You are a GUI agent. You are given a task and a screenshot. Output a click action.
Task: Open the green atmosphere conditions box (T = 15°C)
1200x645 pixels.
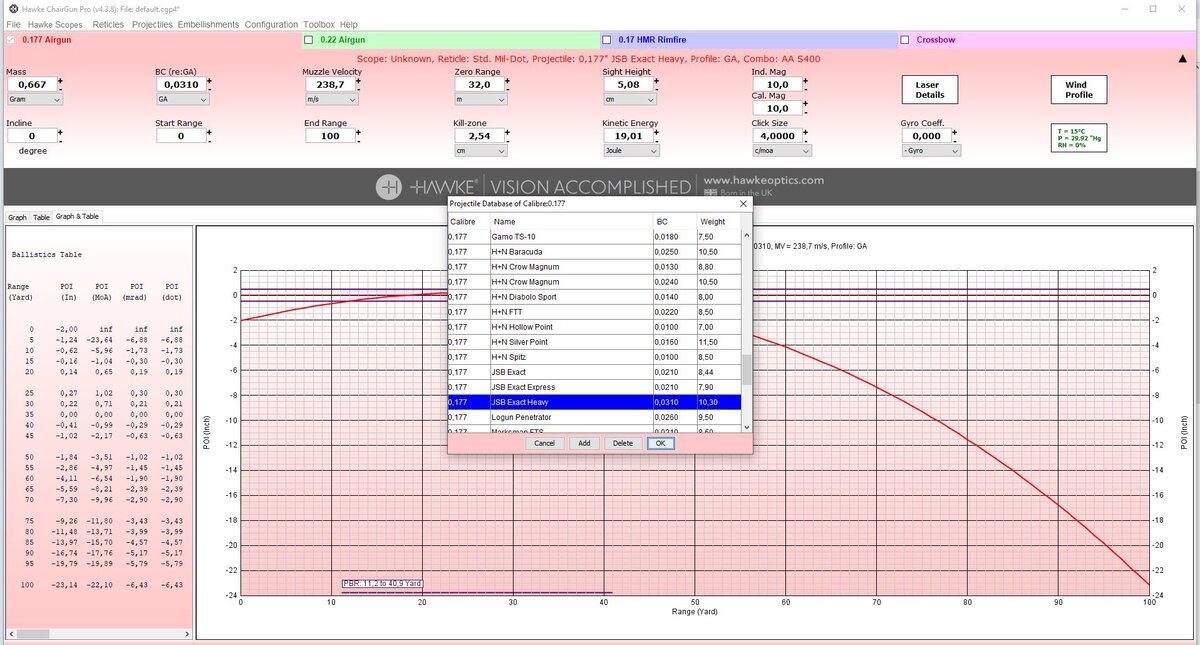tap(1078, 138)
